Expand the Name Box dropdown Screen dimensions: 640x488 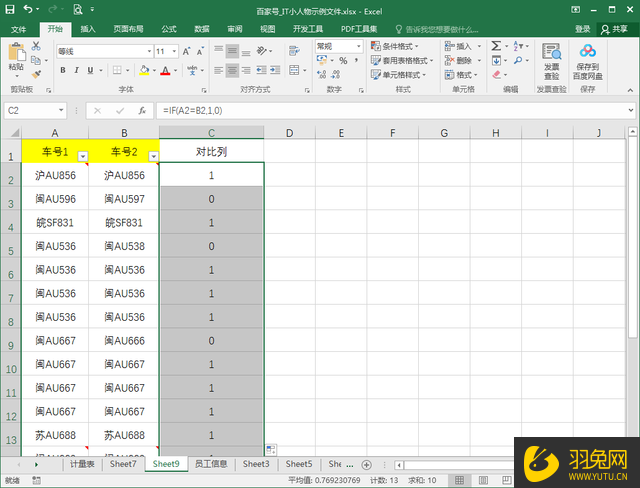pos(61,110)
